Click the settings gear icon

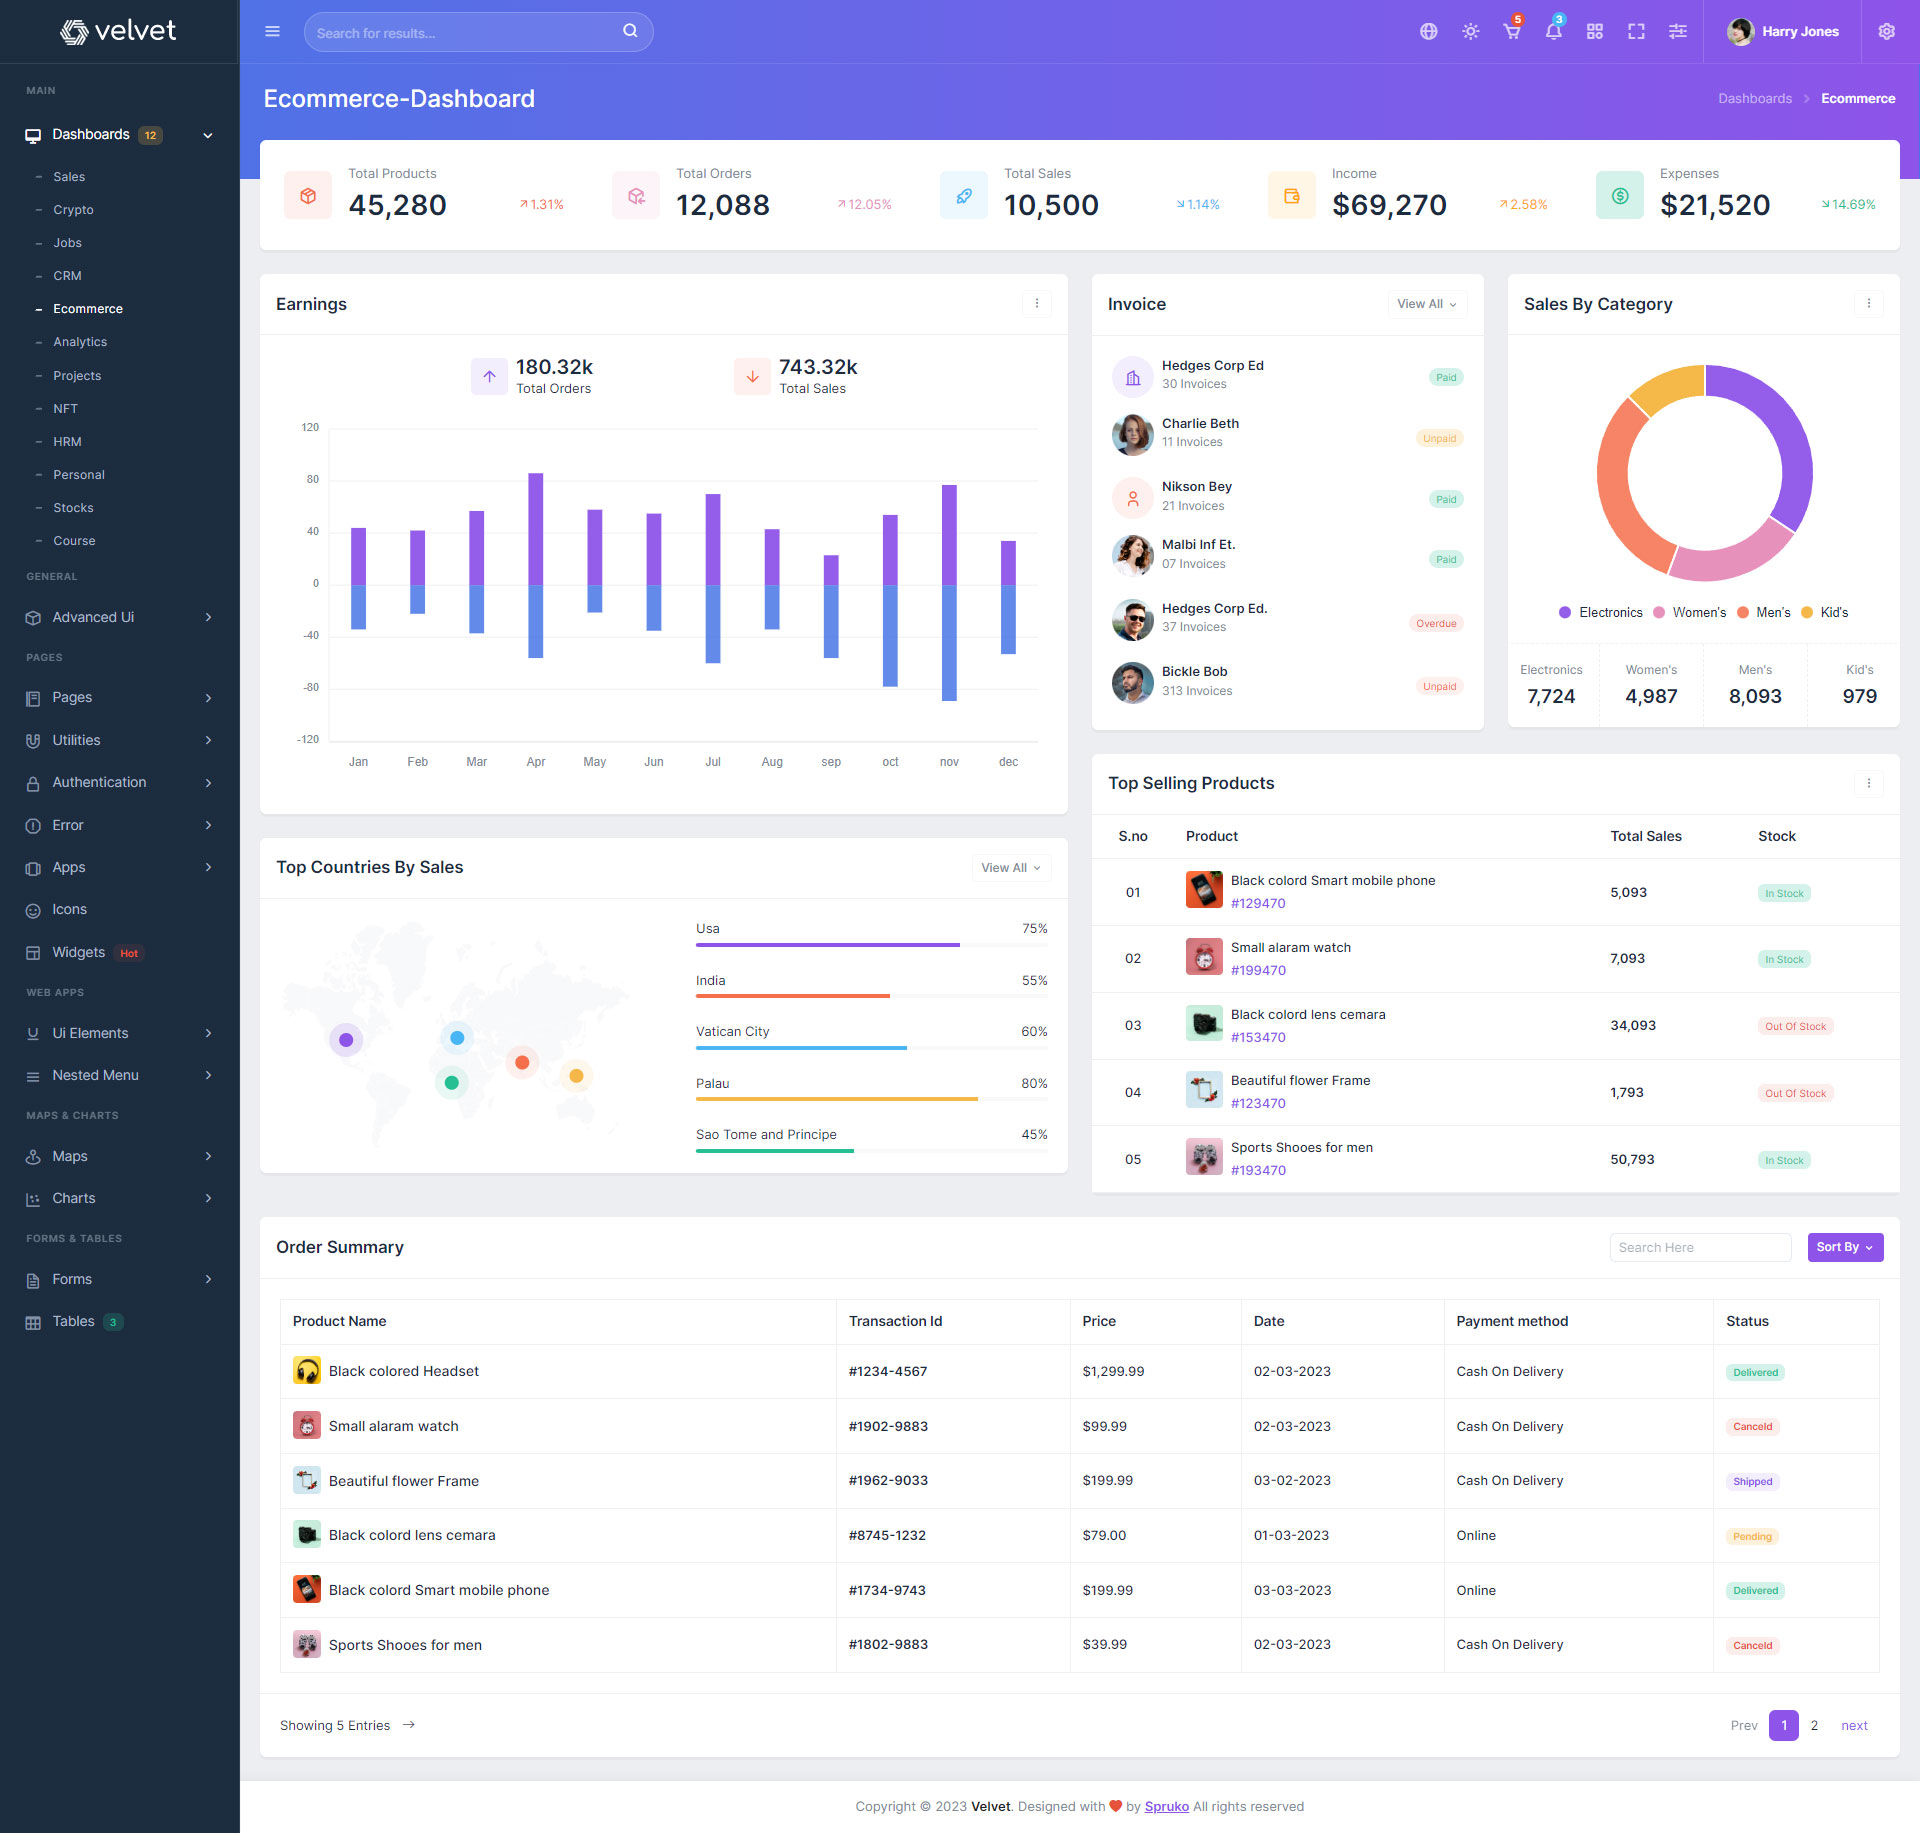pyautogui.click(x=1886, y=32)
